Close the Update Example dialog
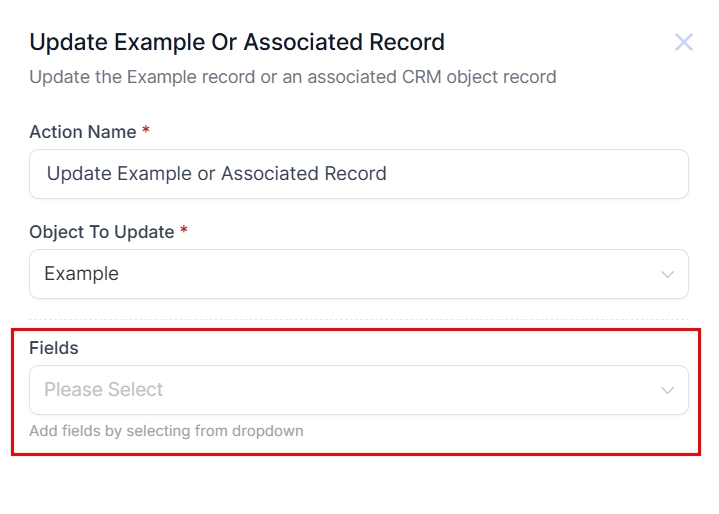 684,42
